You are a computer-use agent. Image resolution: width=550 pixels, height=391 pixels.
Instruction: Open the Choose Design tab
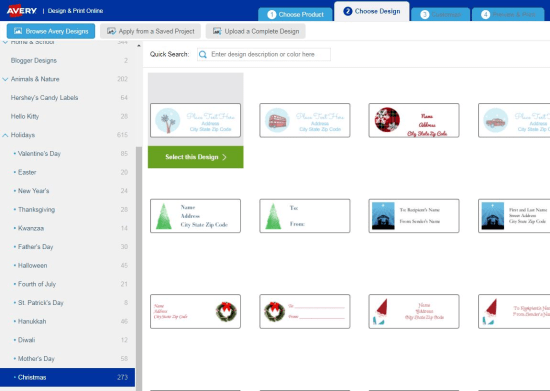pyautogui.click(x=372, y=11)
